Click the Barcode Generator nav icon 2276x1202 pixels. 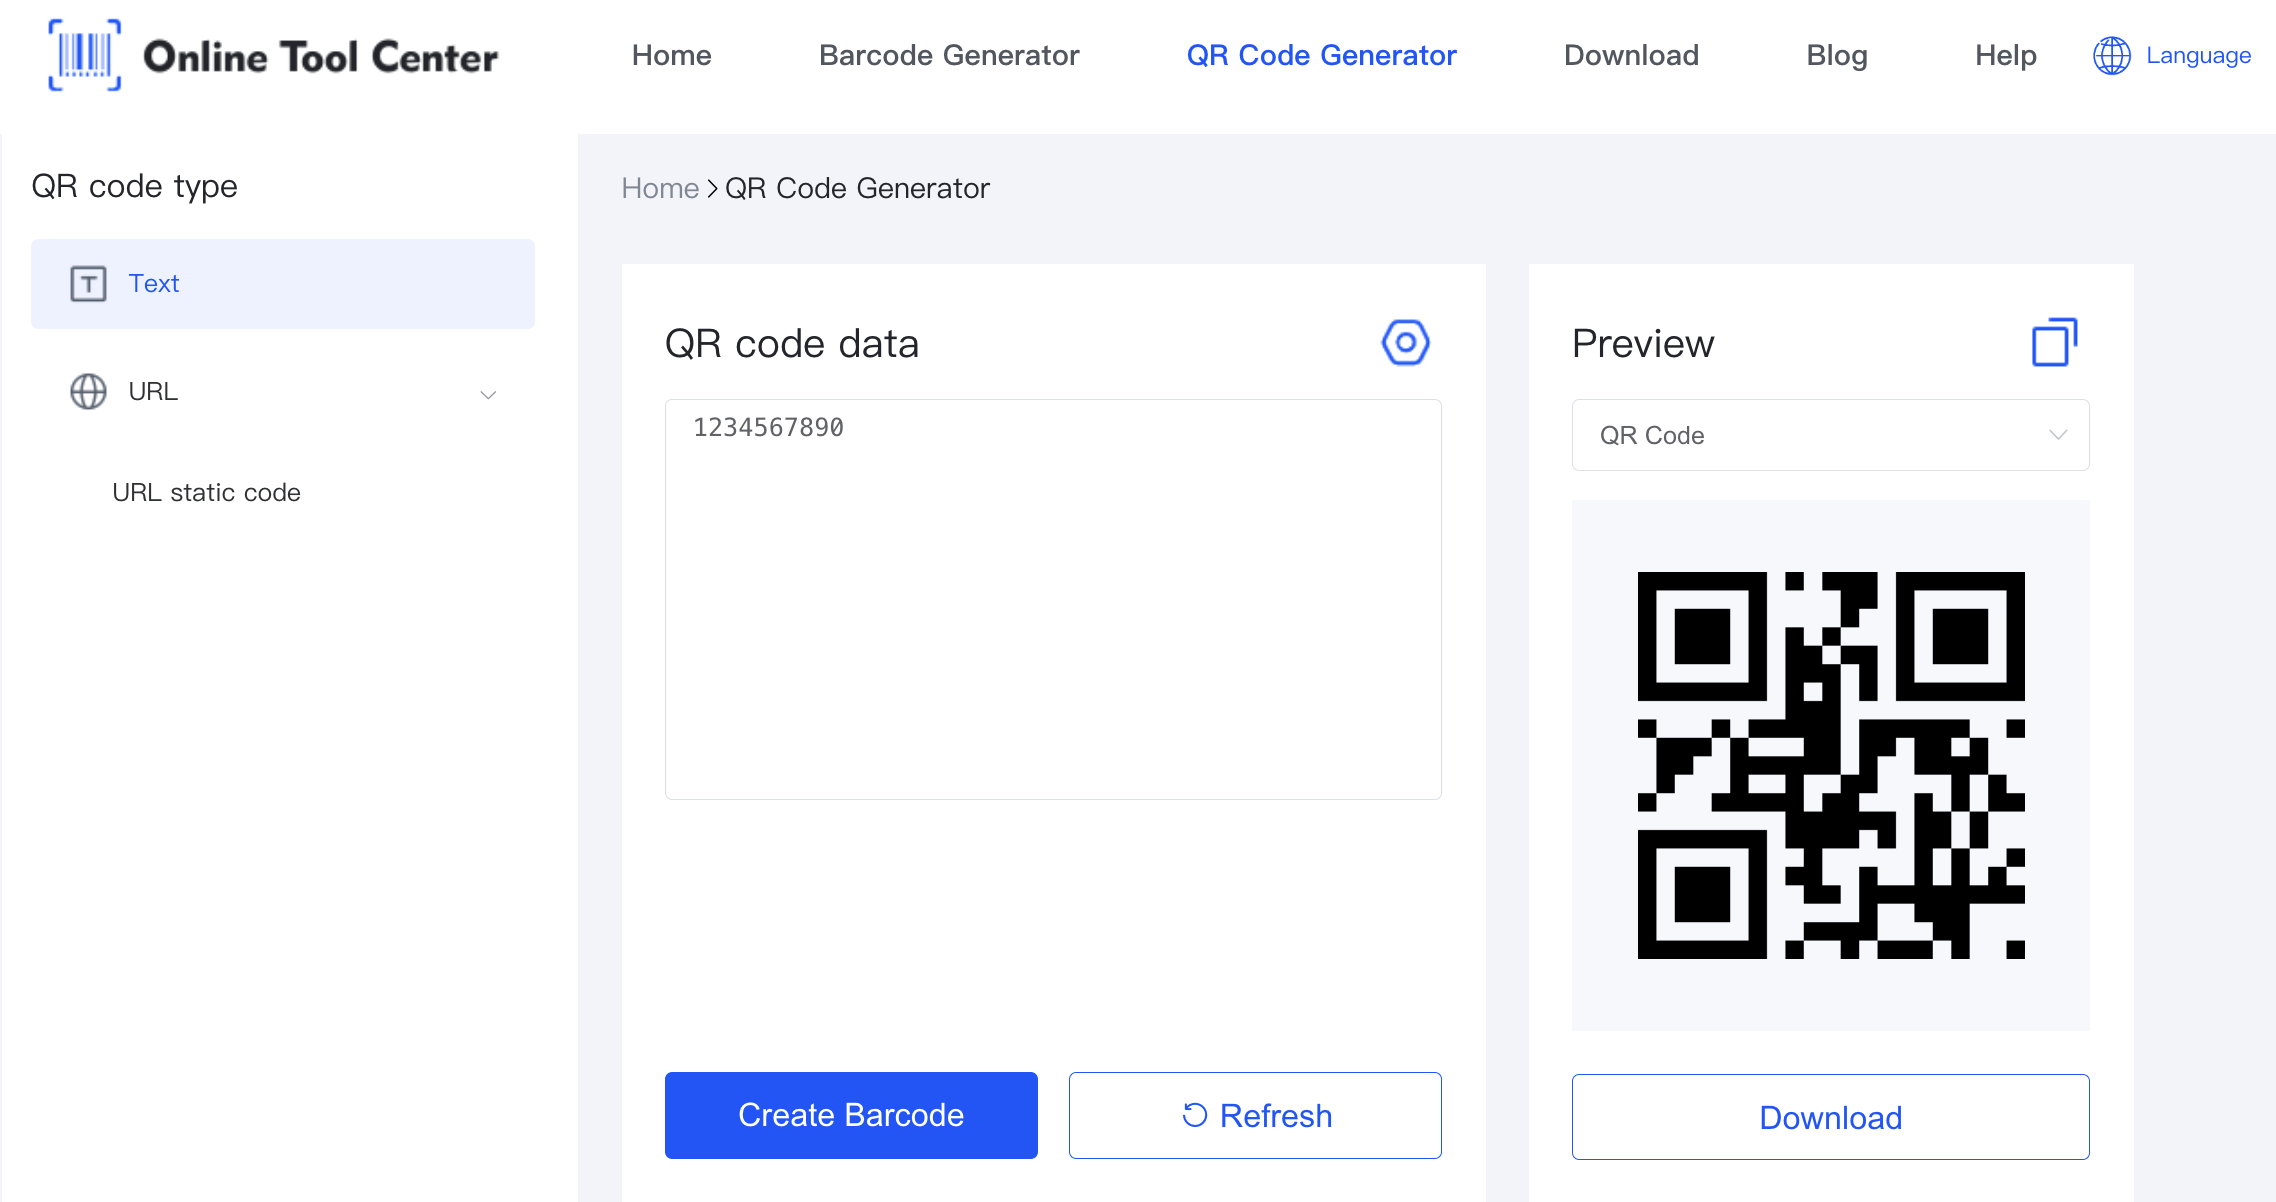coord(950,56)
